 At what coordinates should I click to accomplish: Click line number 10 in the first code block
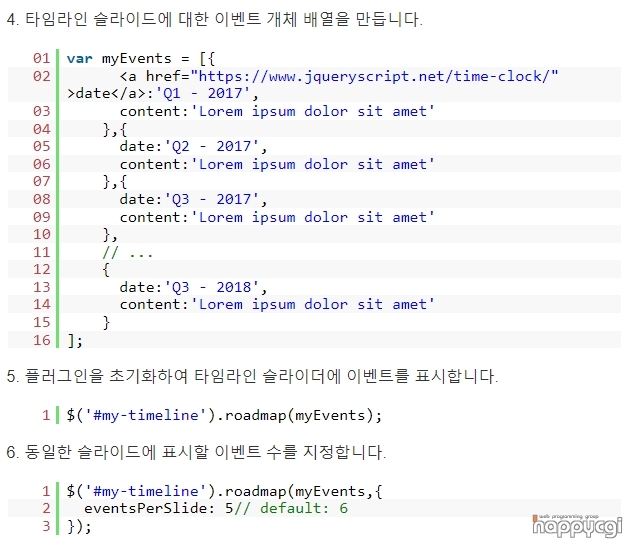click(x=42, y=234)
